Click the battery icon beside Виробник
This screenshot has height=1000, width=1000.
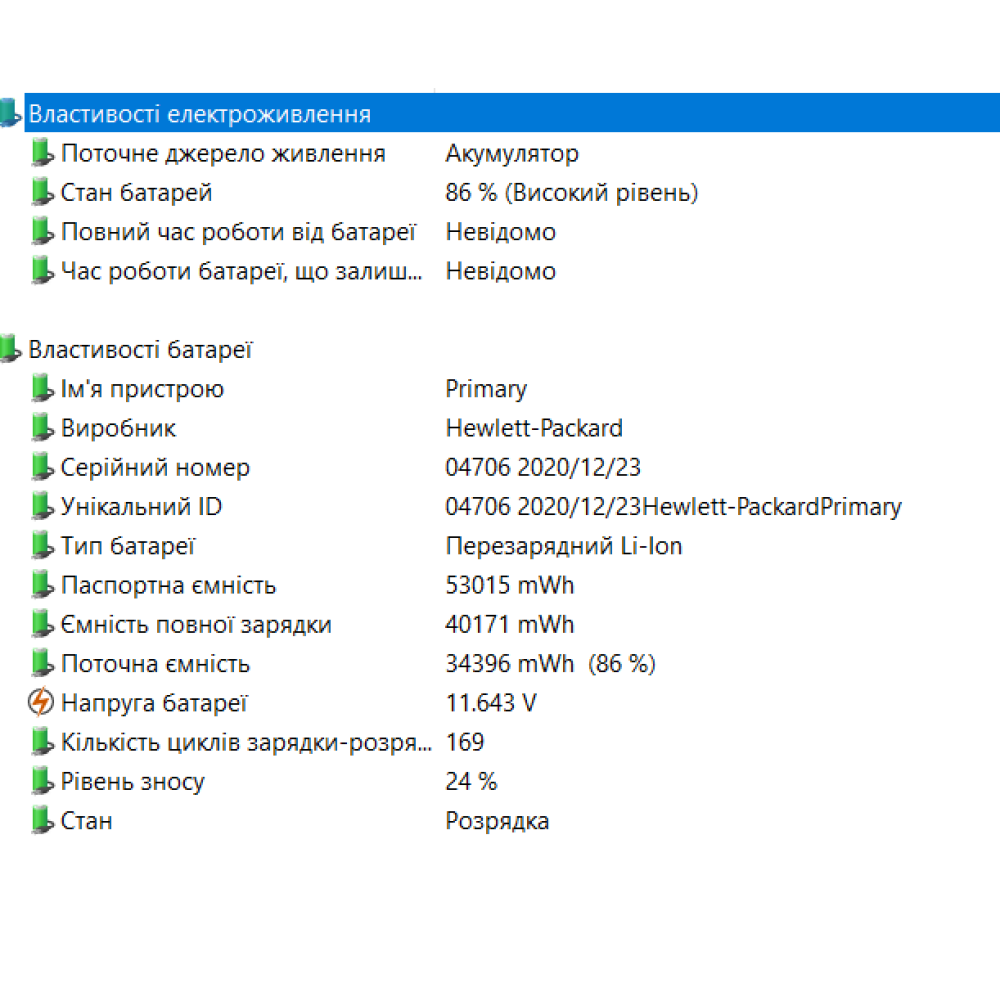tap(40, 428)
